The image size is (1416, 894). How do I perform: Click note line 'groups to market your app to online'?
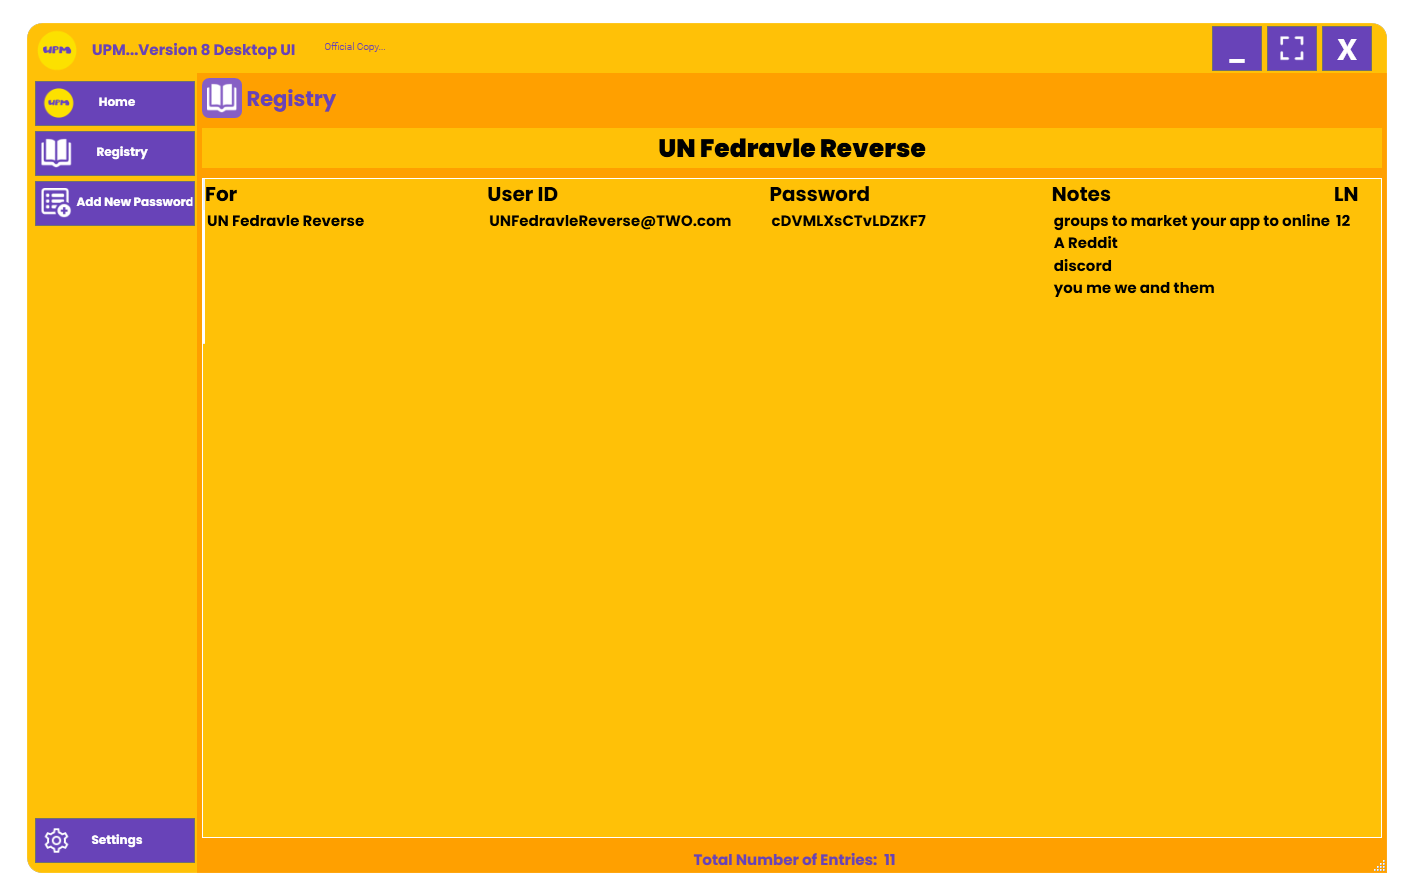(1191, 221)
